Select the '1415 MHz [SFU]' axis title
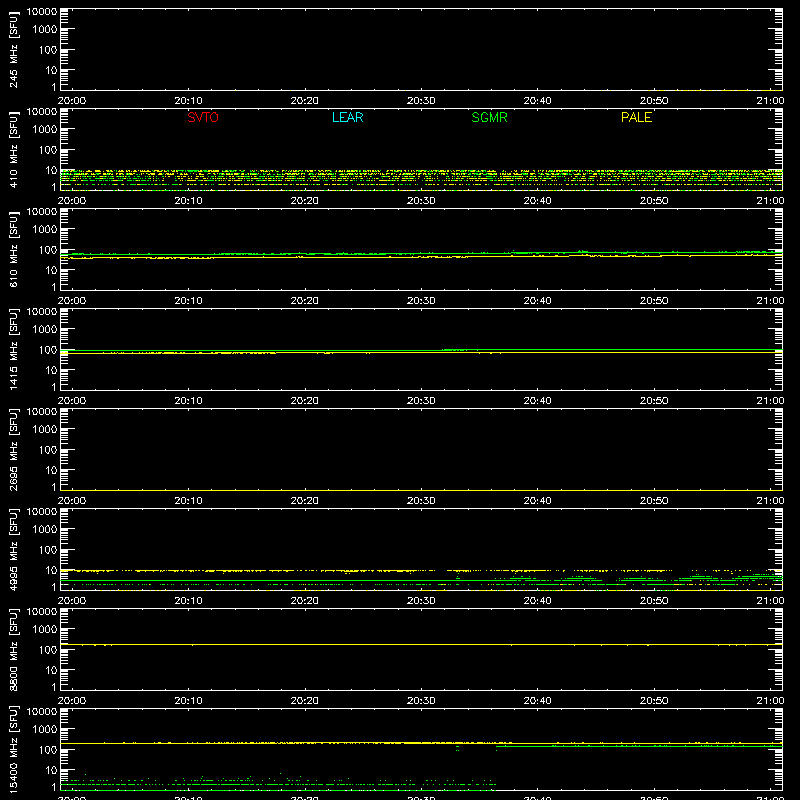Viewport: 800px width, 800px height. (x=13, y=350)
